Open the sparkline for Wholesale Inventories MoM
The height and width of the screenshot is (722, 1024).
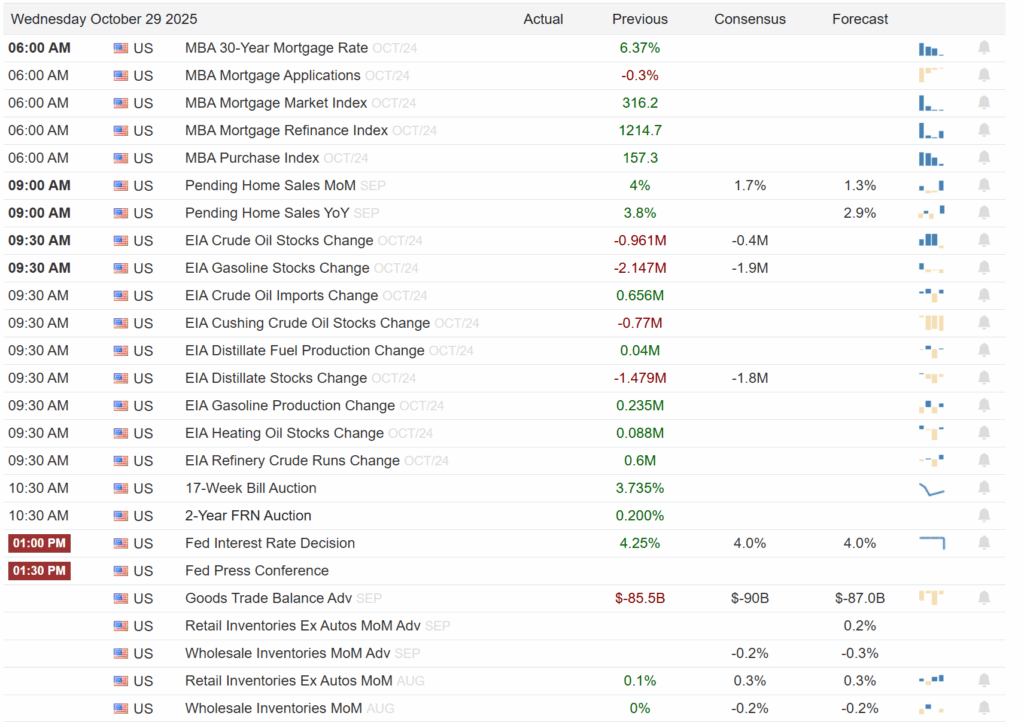[930, 708]
